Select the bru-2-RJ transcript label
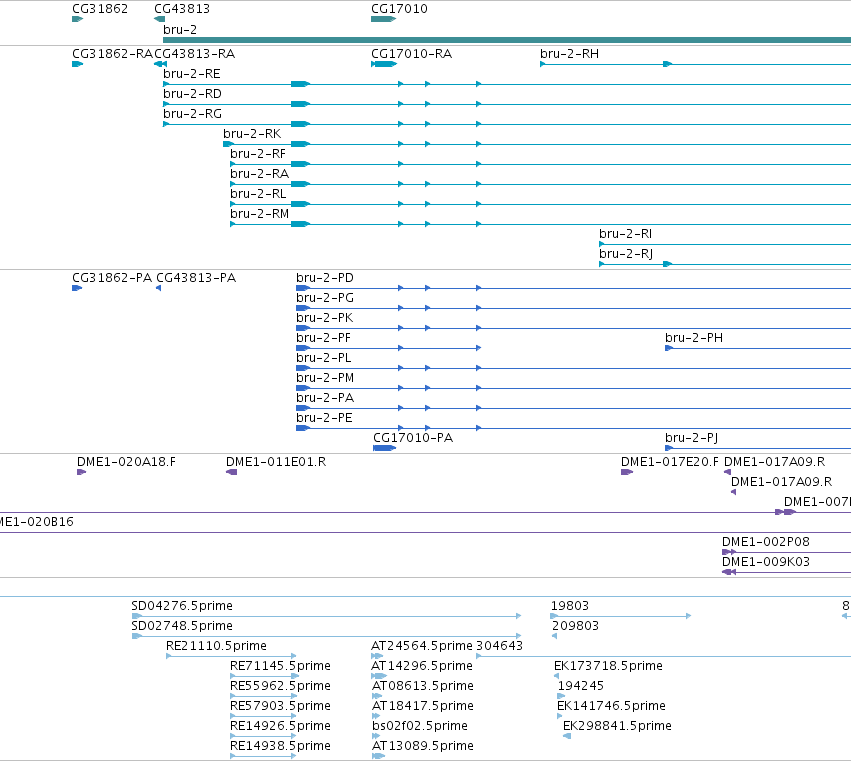 626,254
